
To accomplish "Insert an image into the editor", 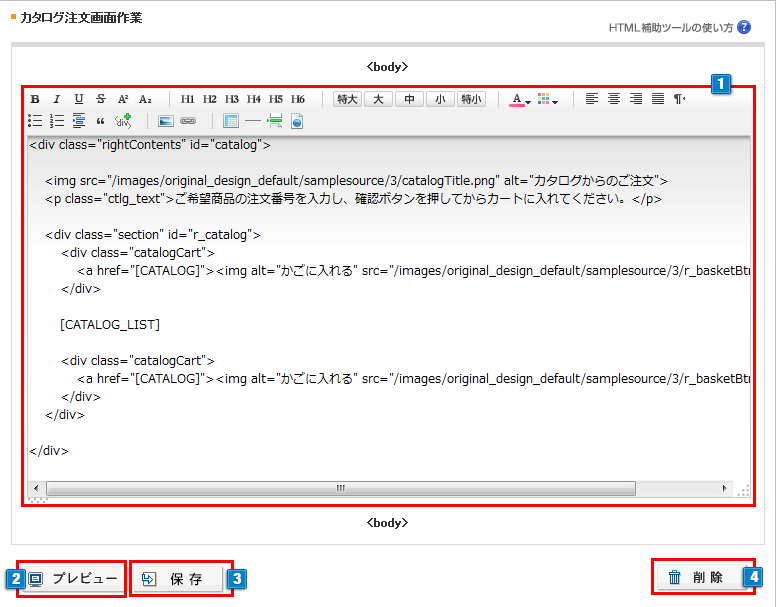I will click(x=166, y=121).
